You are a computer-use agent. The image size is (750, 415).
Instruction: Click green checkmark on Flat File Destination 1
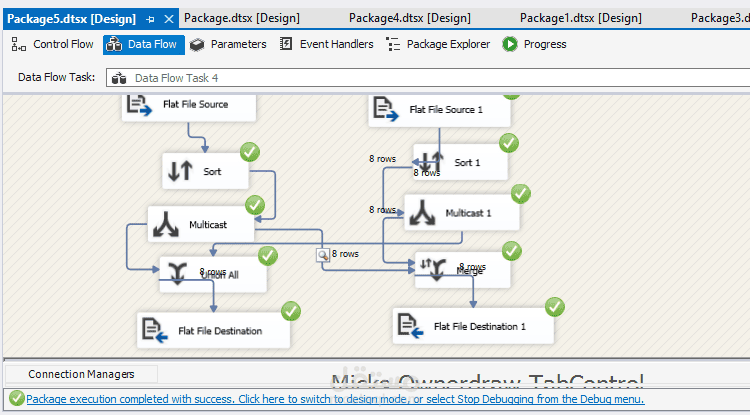[x=555, y=307]
